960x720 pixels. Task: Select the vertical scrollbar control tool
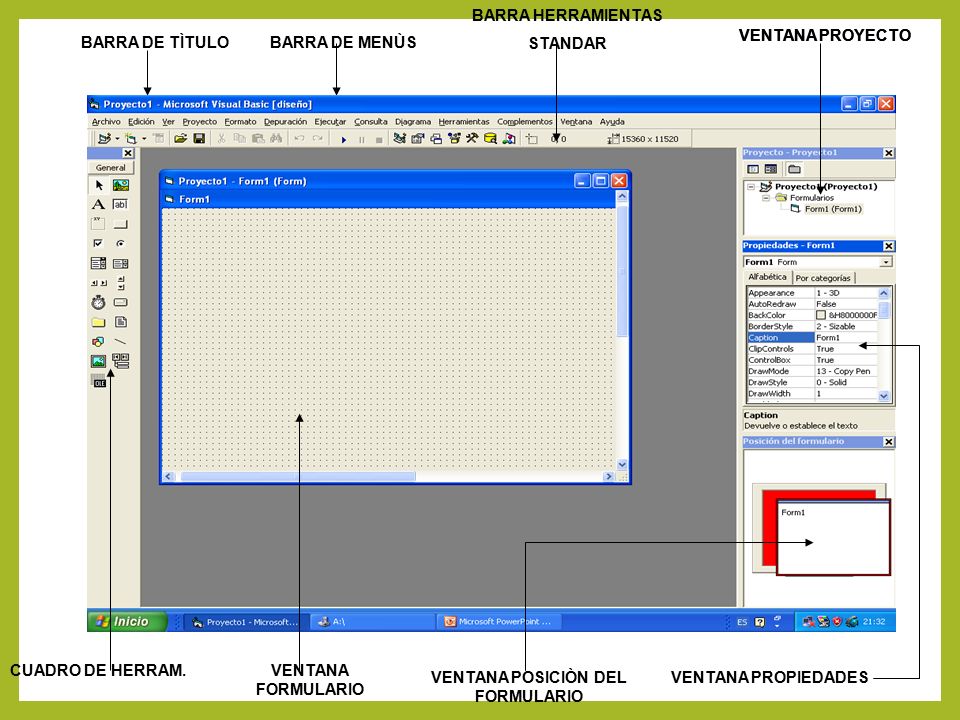pos(121,283)
